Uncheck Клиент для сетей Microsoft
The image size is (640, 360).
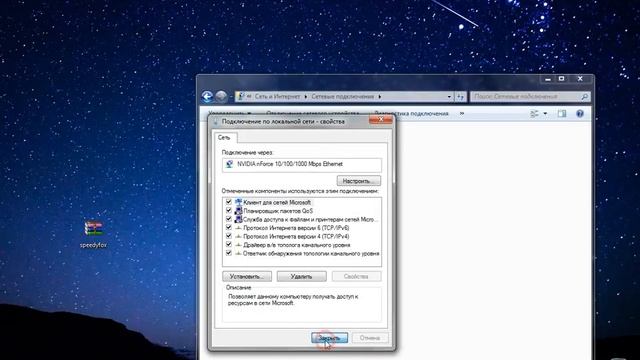pos(229,202)
